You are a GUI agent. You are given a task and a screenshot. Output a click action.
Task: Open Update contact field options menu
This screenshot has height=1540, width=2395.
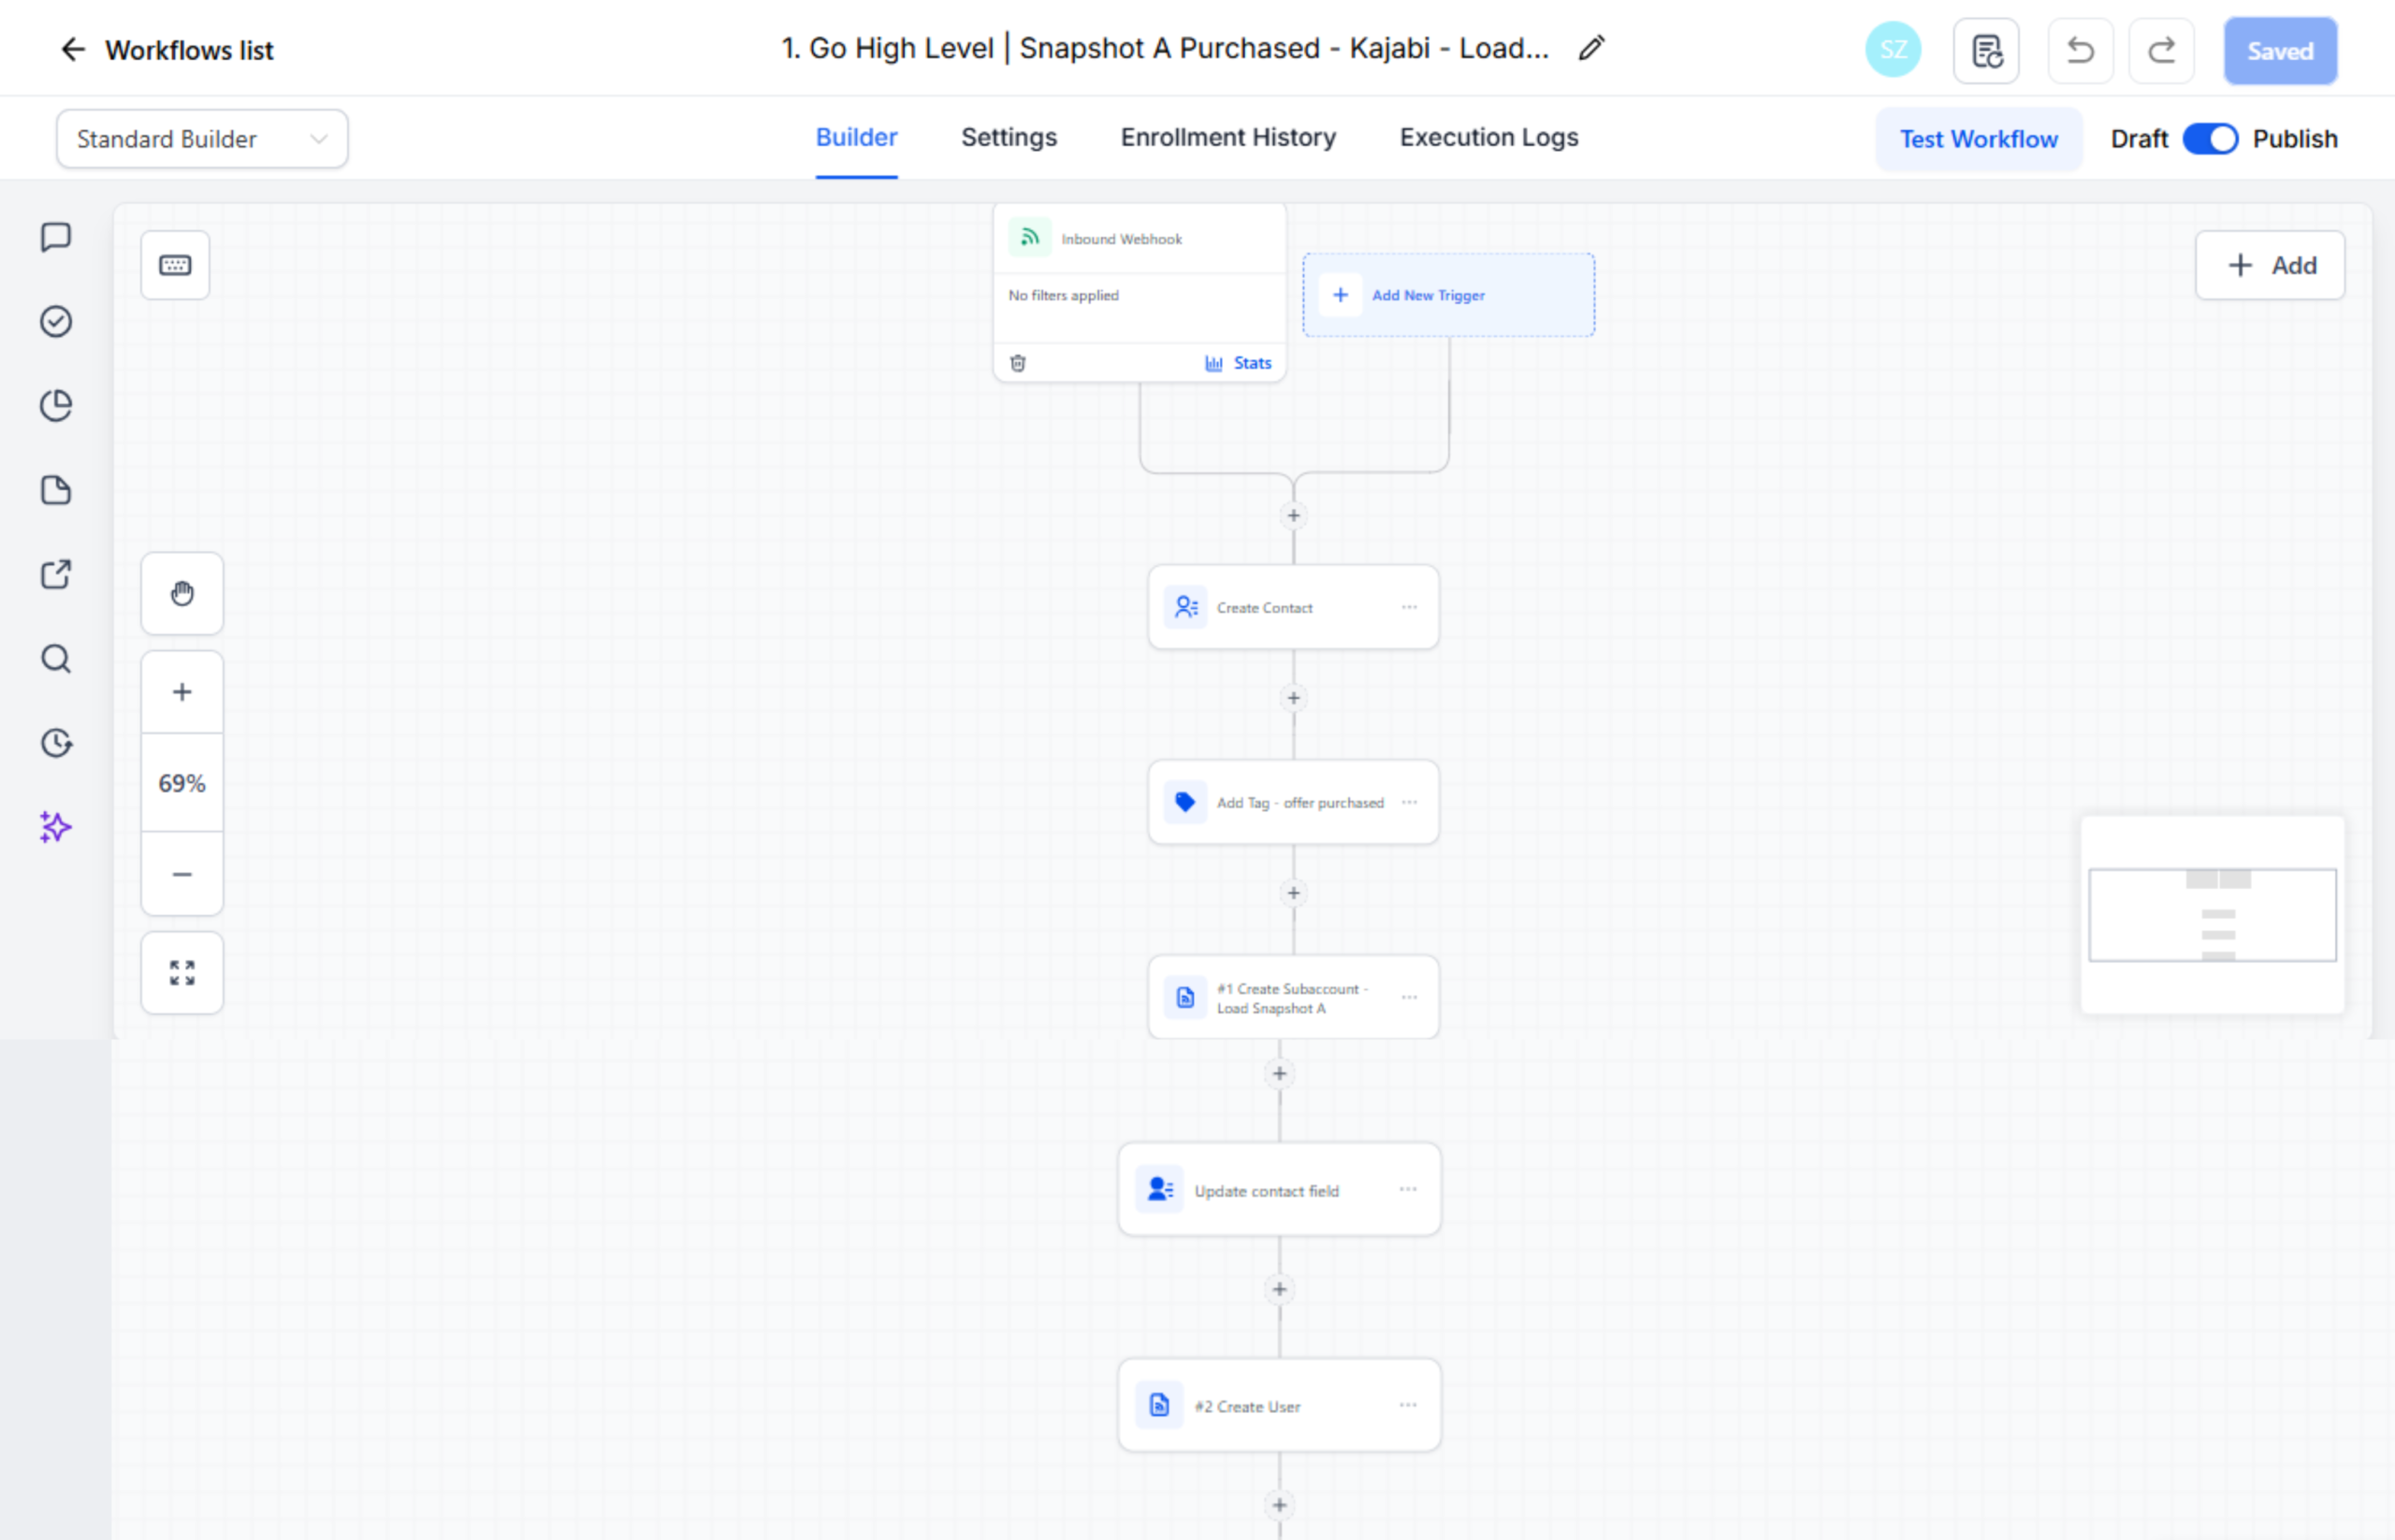pyautogui.click(x=1408, y=1189)
